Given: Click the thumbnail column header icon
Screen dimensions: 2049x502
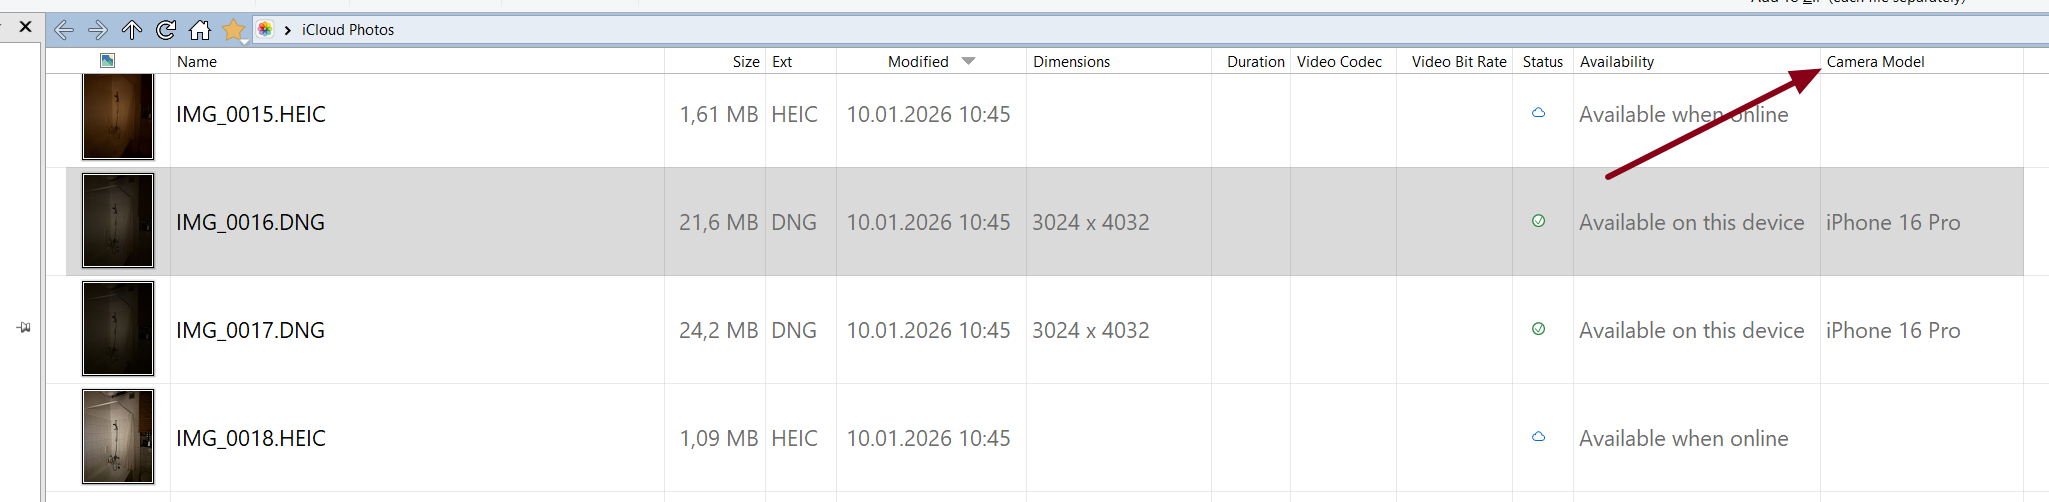Looking at the screenshot, I should point(107,61).
